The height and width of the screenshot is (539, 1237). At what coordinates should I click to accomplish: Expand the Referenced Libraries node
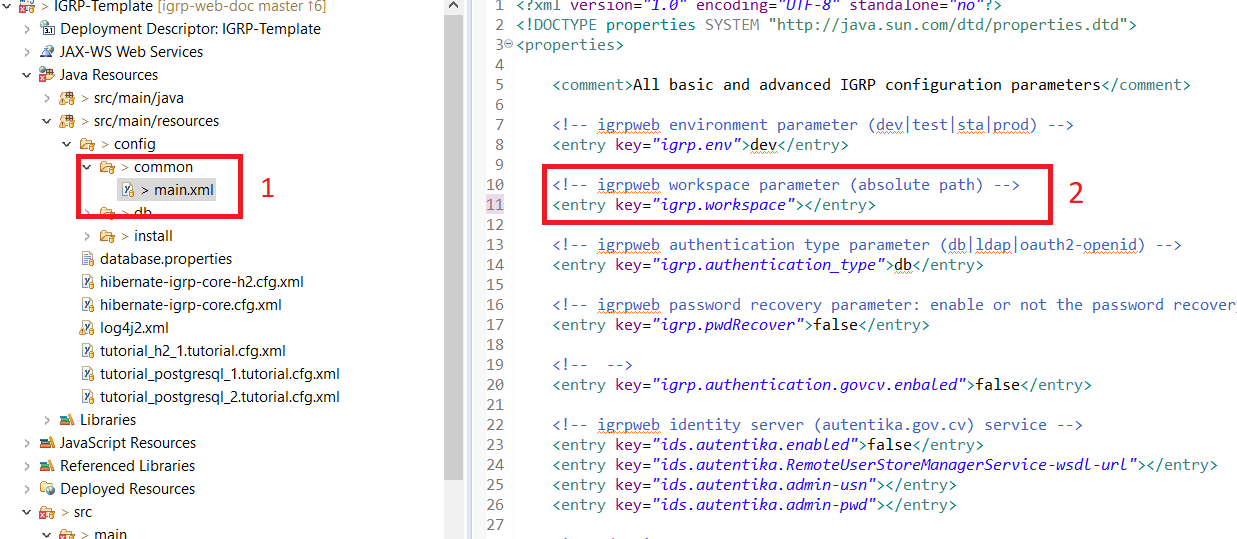click(26, 466)
